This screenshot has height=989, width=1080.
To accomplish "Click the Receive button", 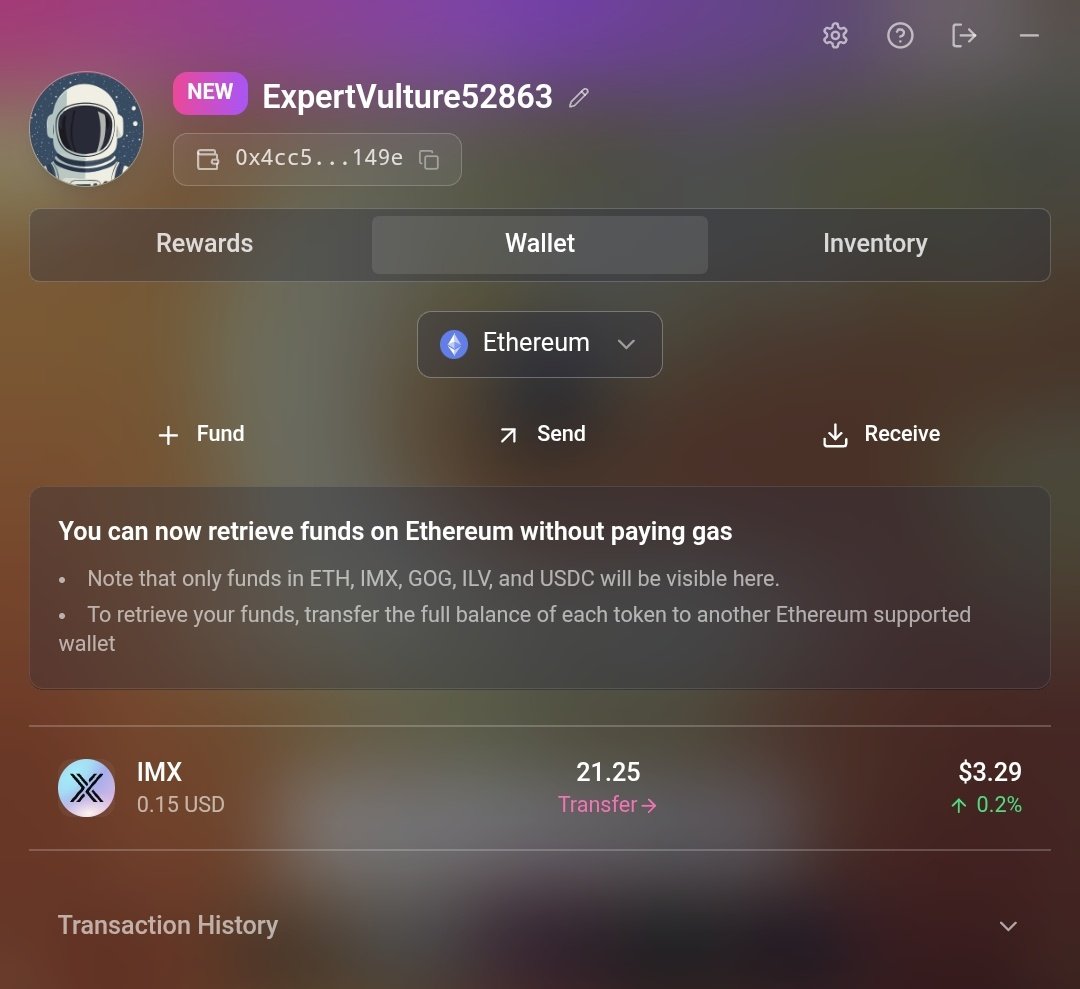I will (x=881, y=434).
